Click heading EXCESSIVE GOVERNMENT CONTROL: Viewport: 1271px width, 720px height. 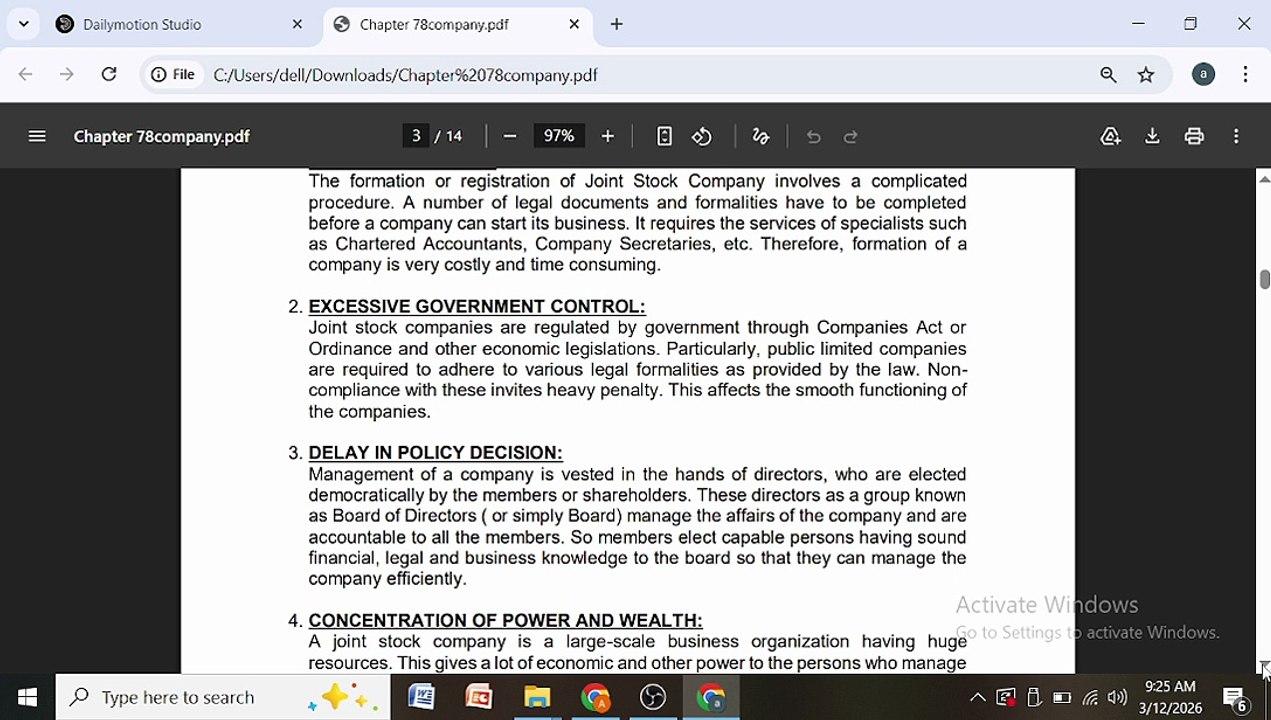pos(477,306)
